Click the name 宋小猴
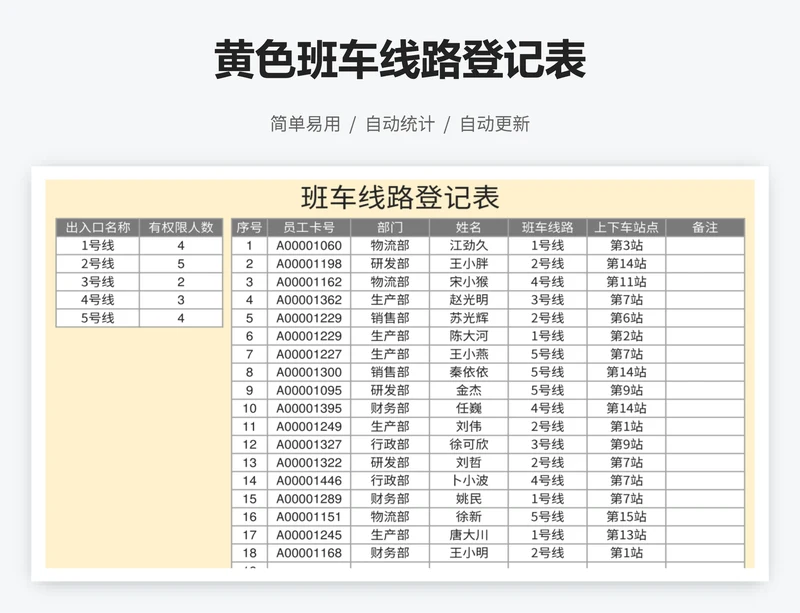Image resolution: width=800 pixels, height=613 pixels. [469, 282]
